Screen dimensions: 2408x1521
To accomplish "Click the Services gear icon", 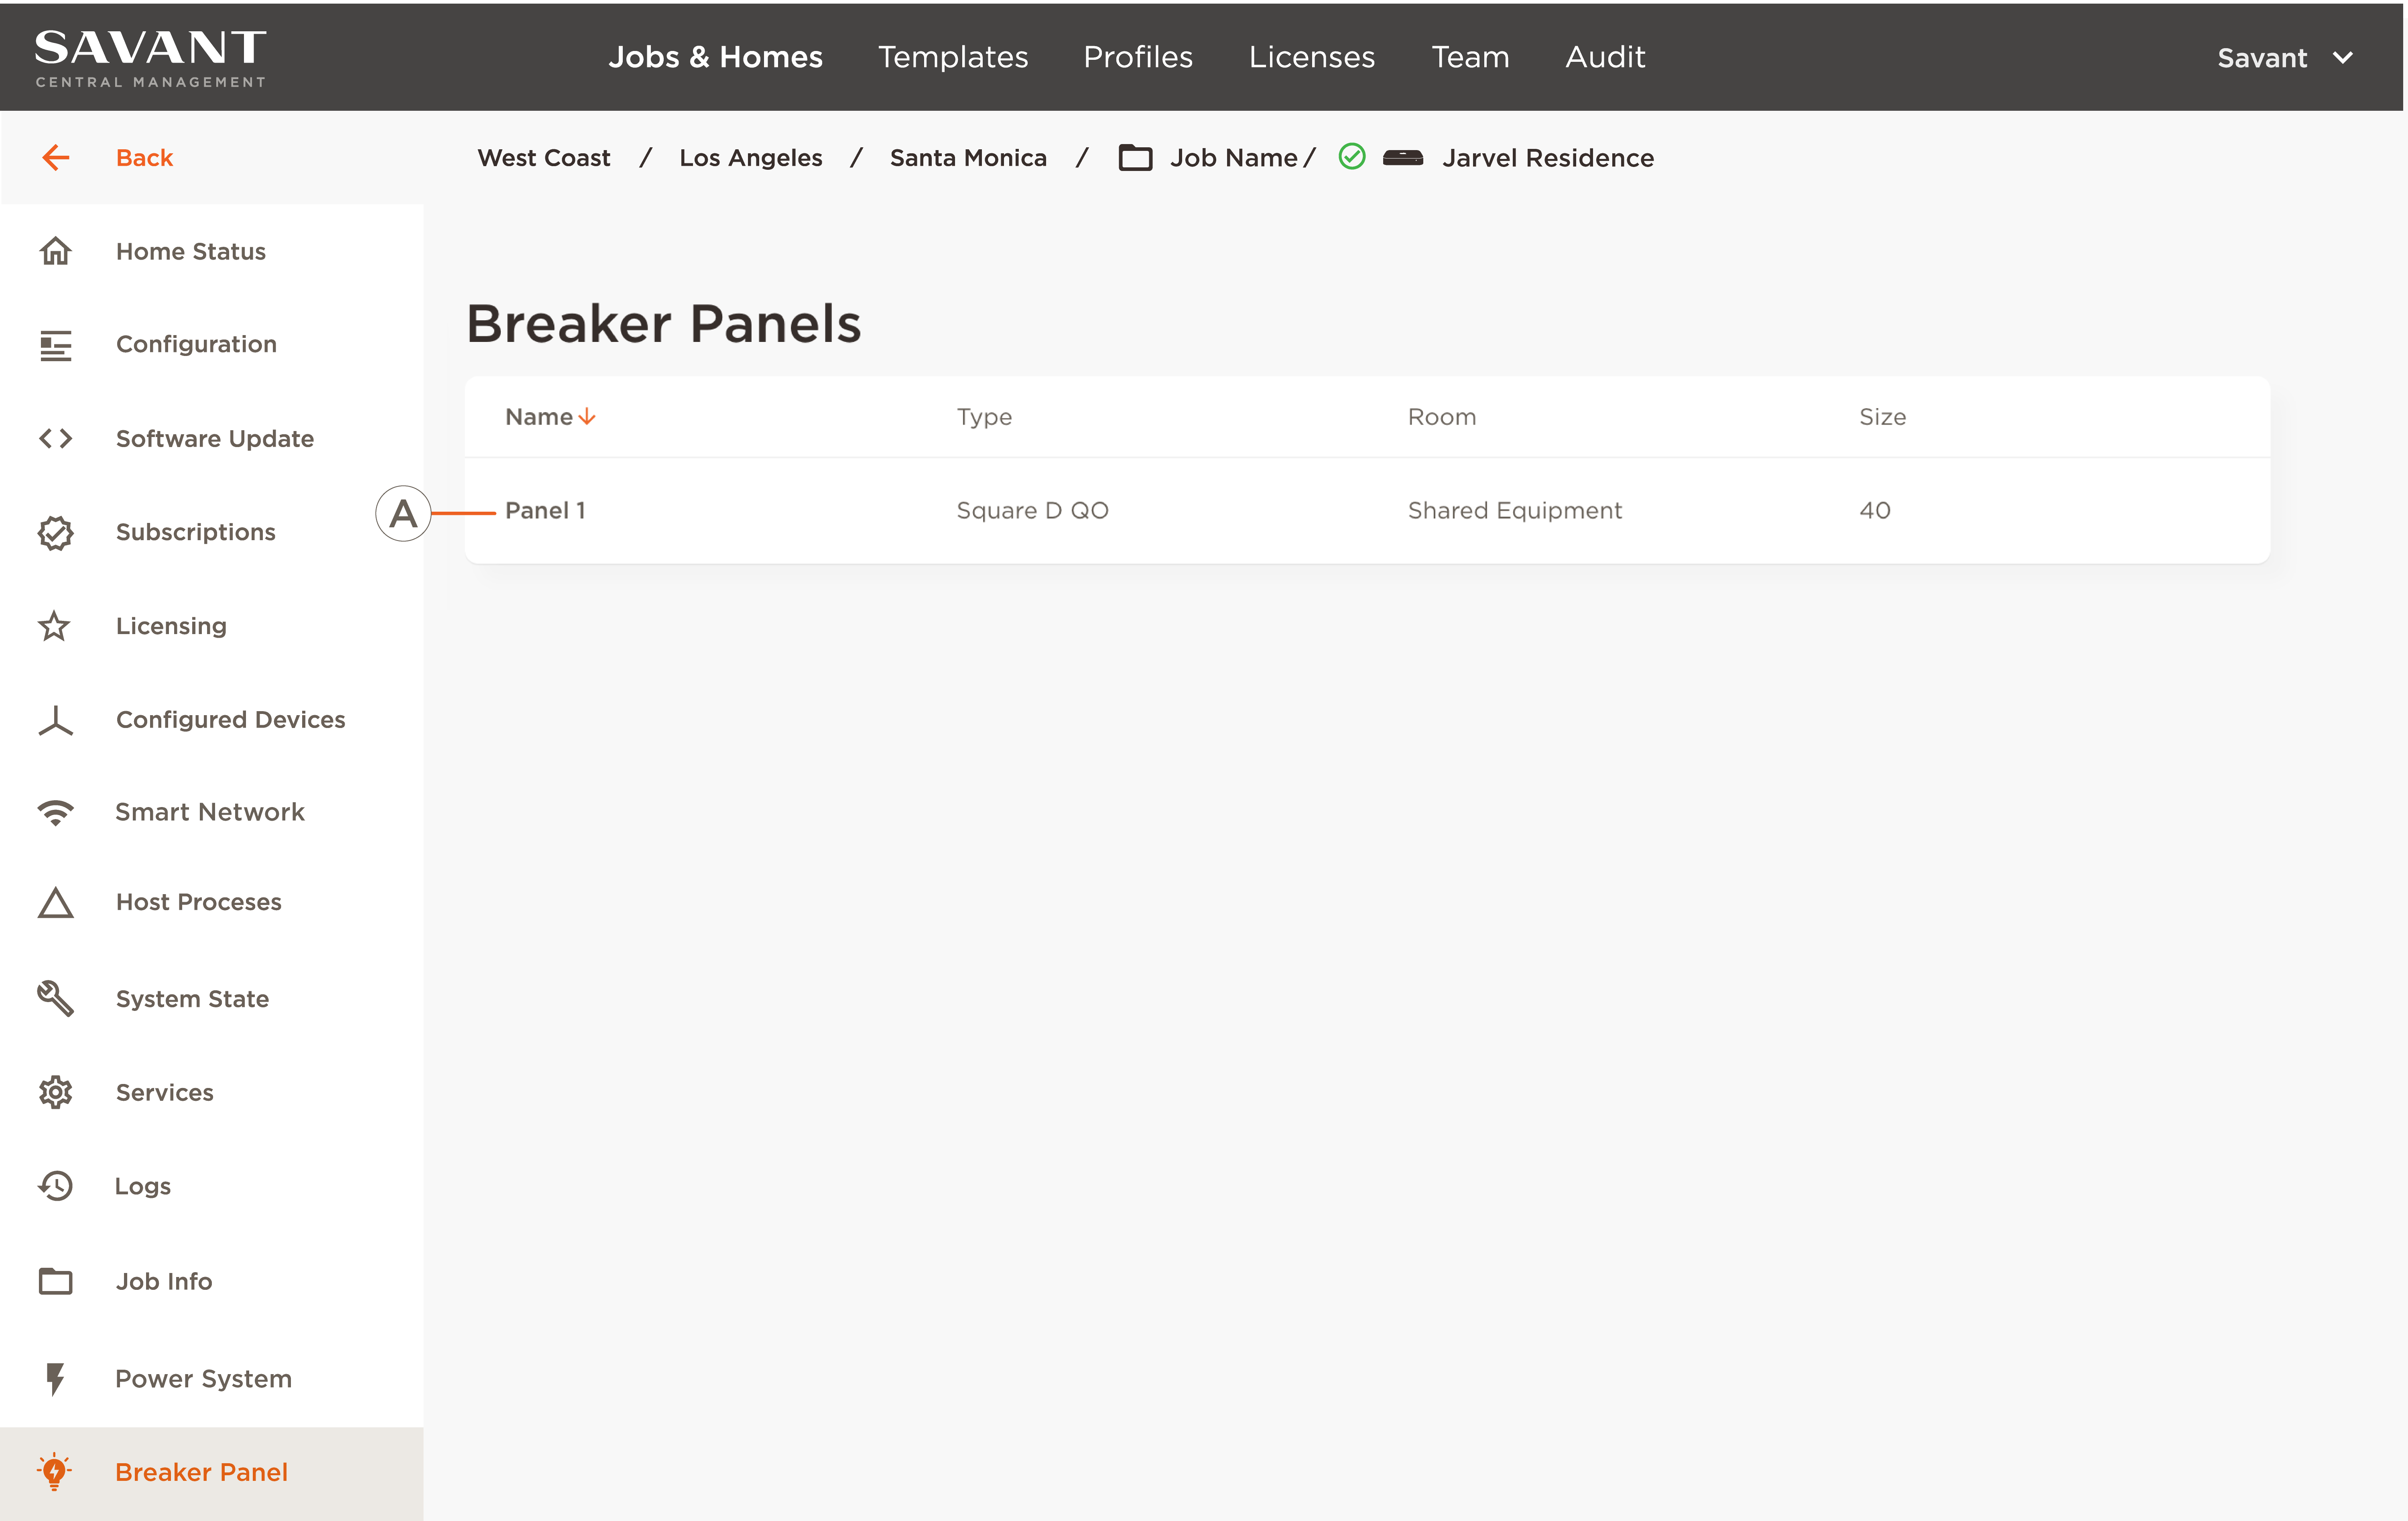I will [55, 1092].
